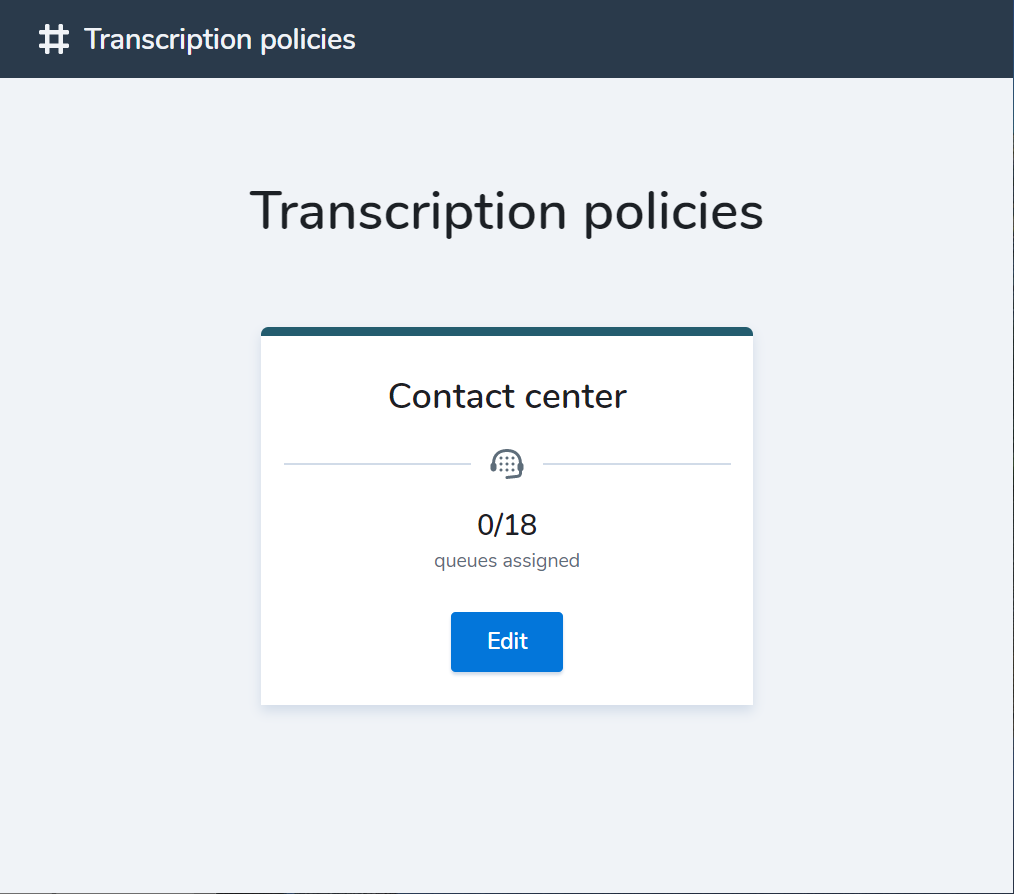Click the queues assigned counter showing 0/18

507,524
